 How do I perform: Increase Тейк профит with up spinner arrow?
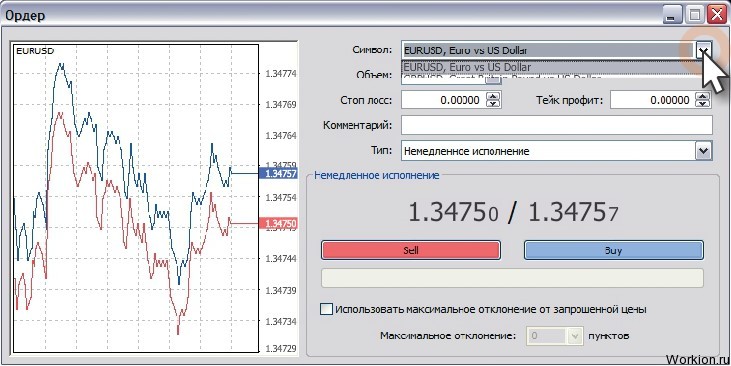pyautogui.click(x=702, y=96)
